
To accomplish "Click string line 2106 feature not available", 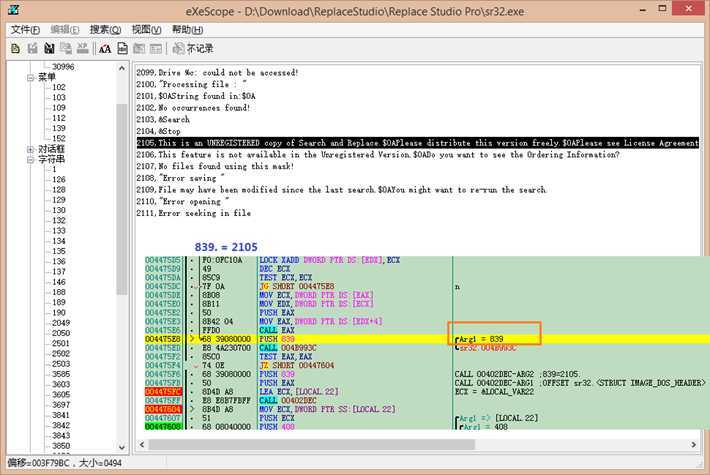I will tap(378, 155).
